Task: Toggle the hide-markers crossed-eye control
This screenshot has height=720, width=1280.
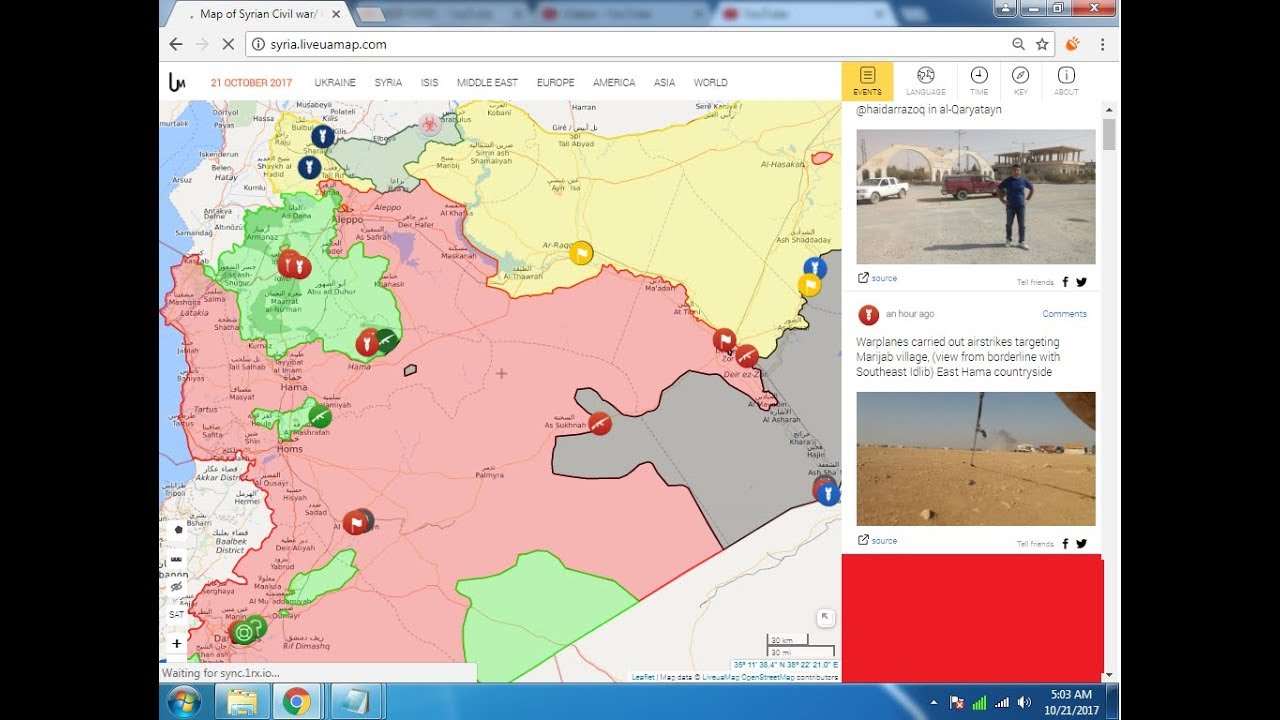Action: tap(178, 587)
